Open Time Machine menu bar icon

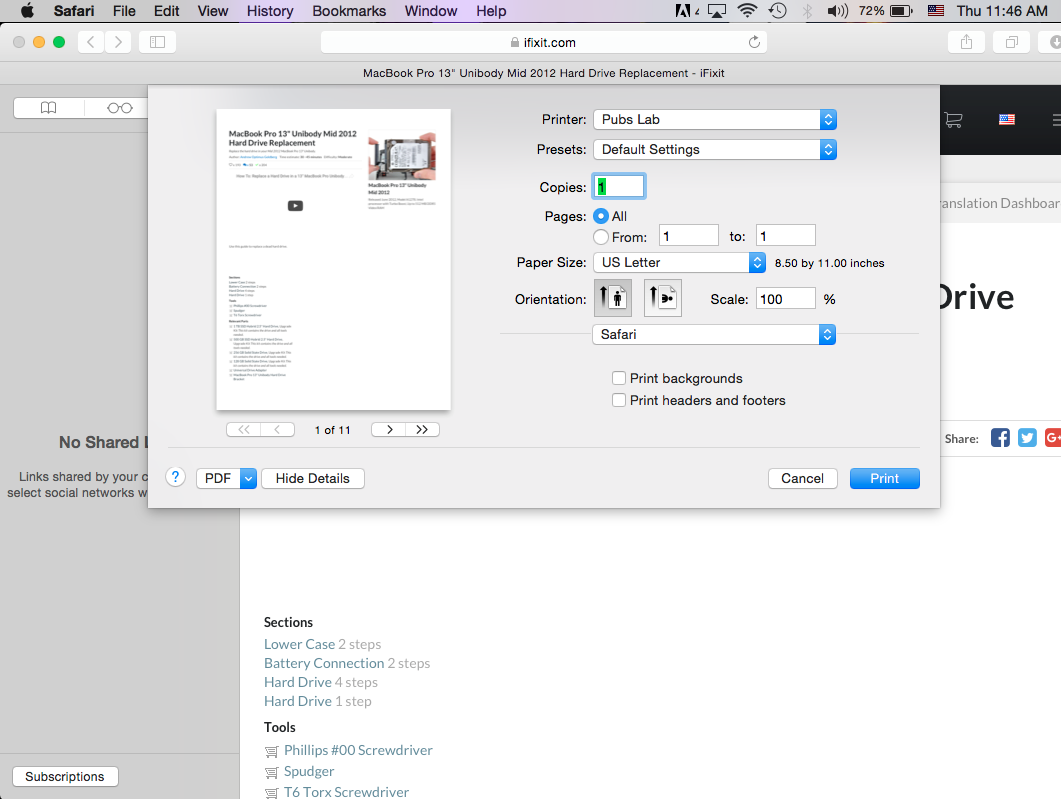pyautogui.click(x=777, y=11)
